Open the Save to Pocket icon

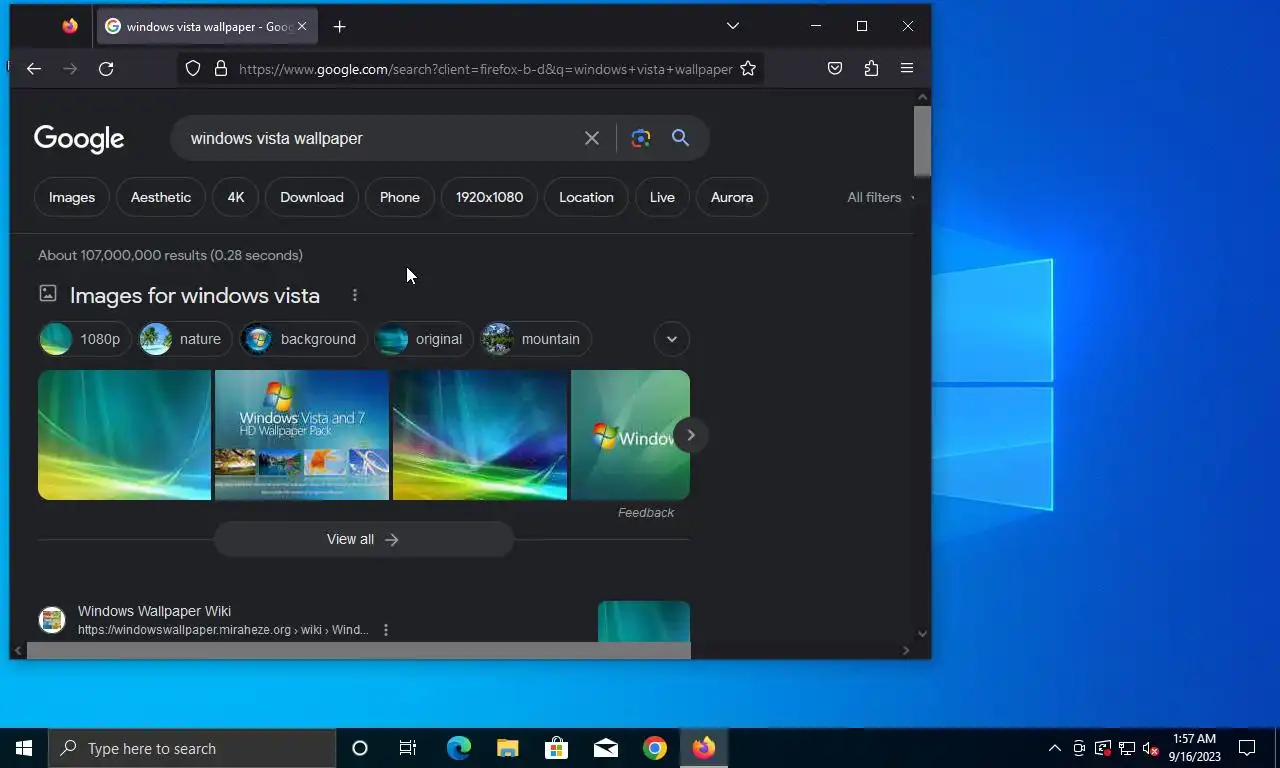(835, 68)
